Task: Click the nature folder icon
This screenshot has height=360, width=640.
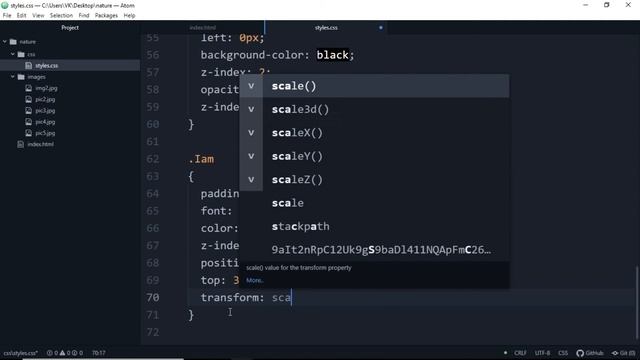Action: [x=13, y=42]
